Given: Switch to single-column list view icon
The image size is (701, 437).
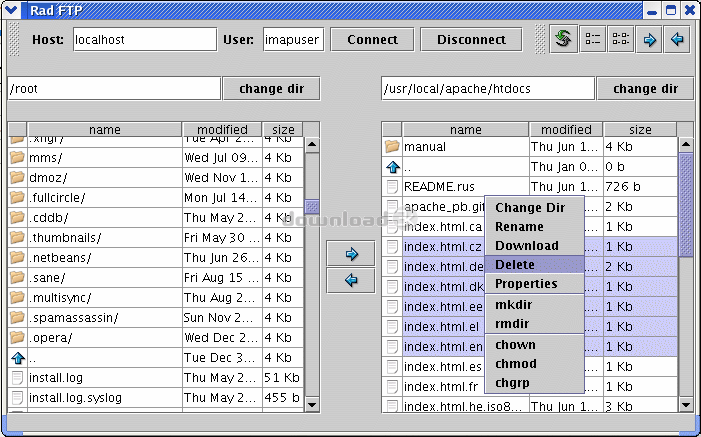Looking at the screenshot, I should 593,40.
